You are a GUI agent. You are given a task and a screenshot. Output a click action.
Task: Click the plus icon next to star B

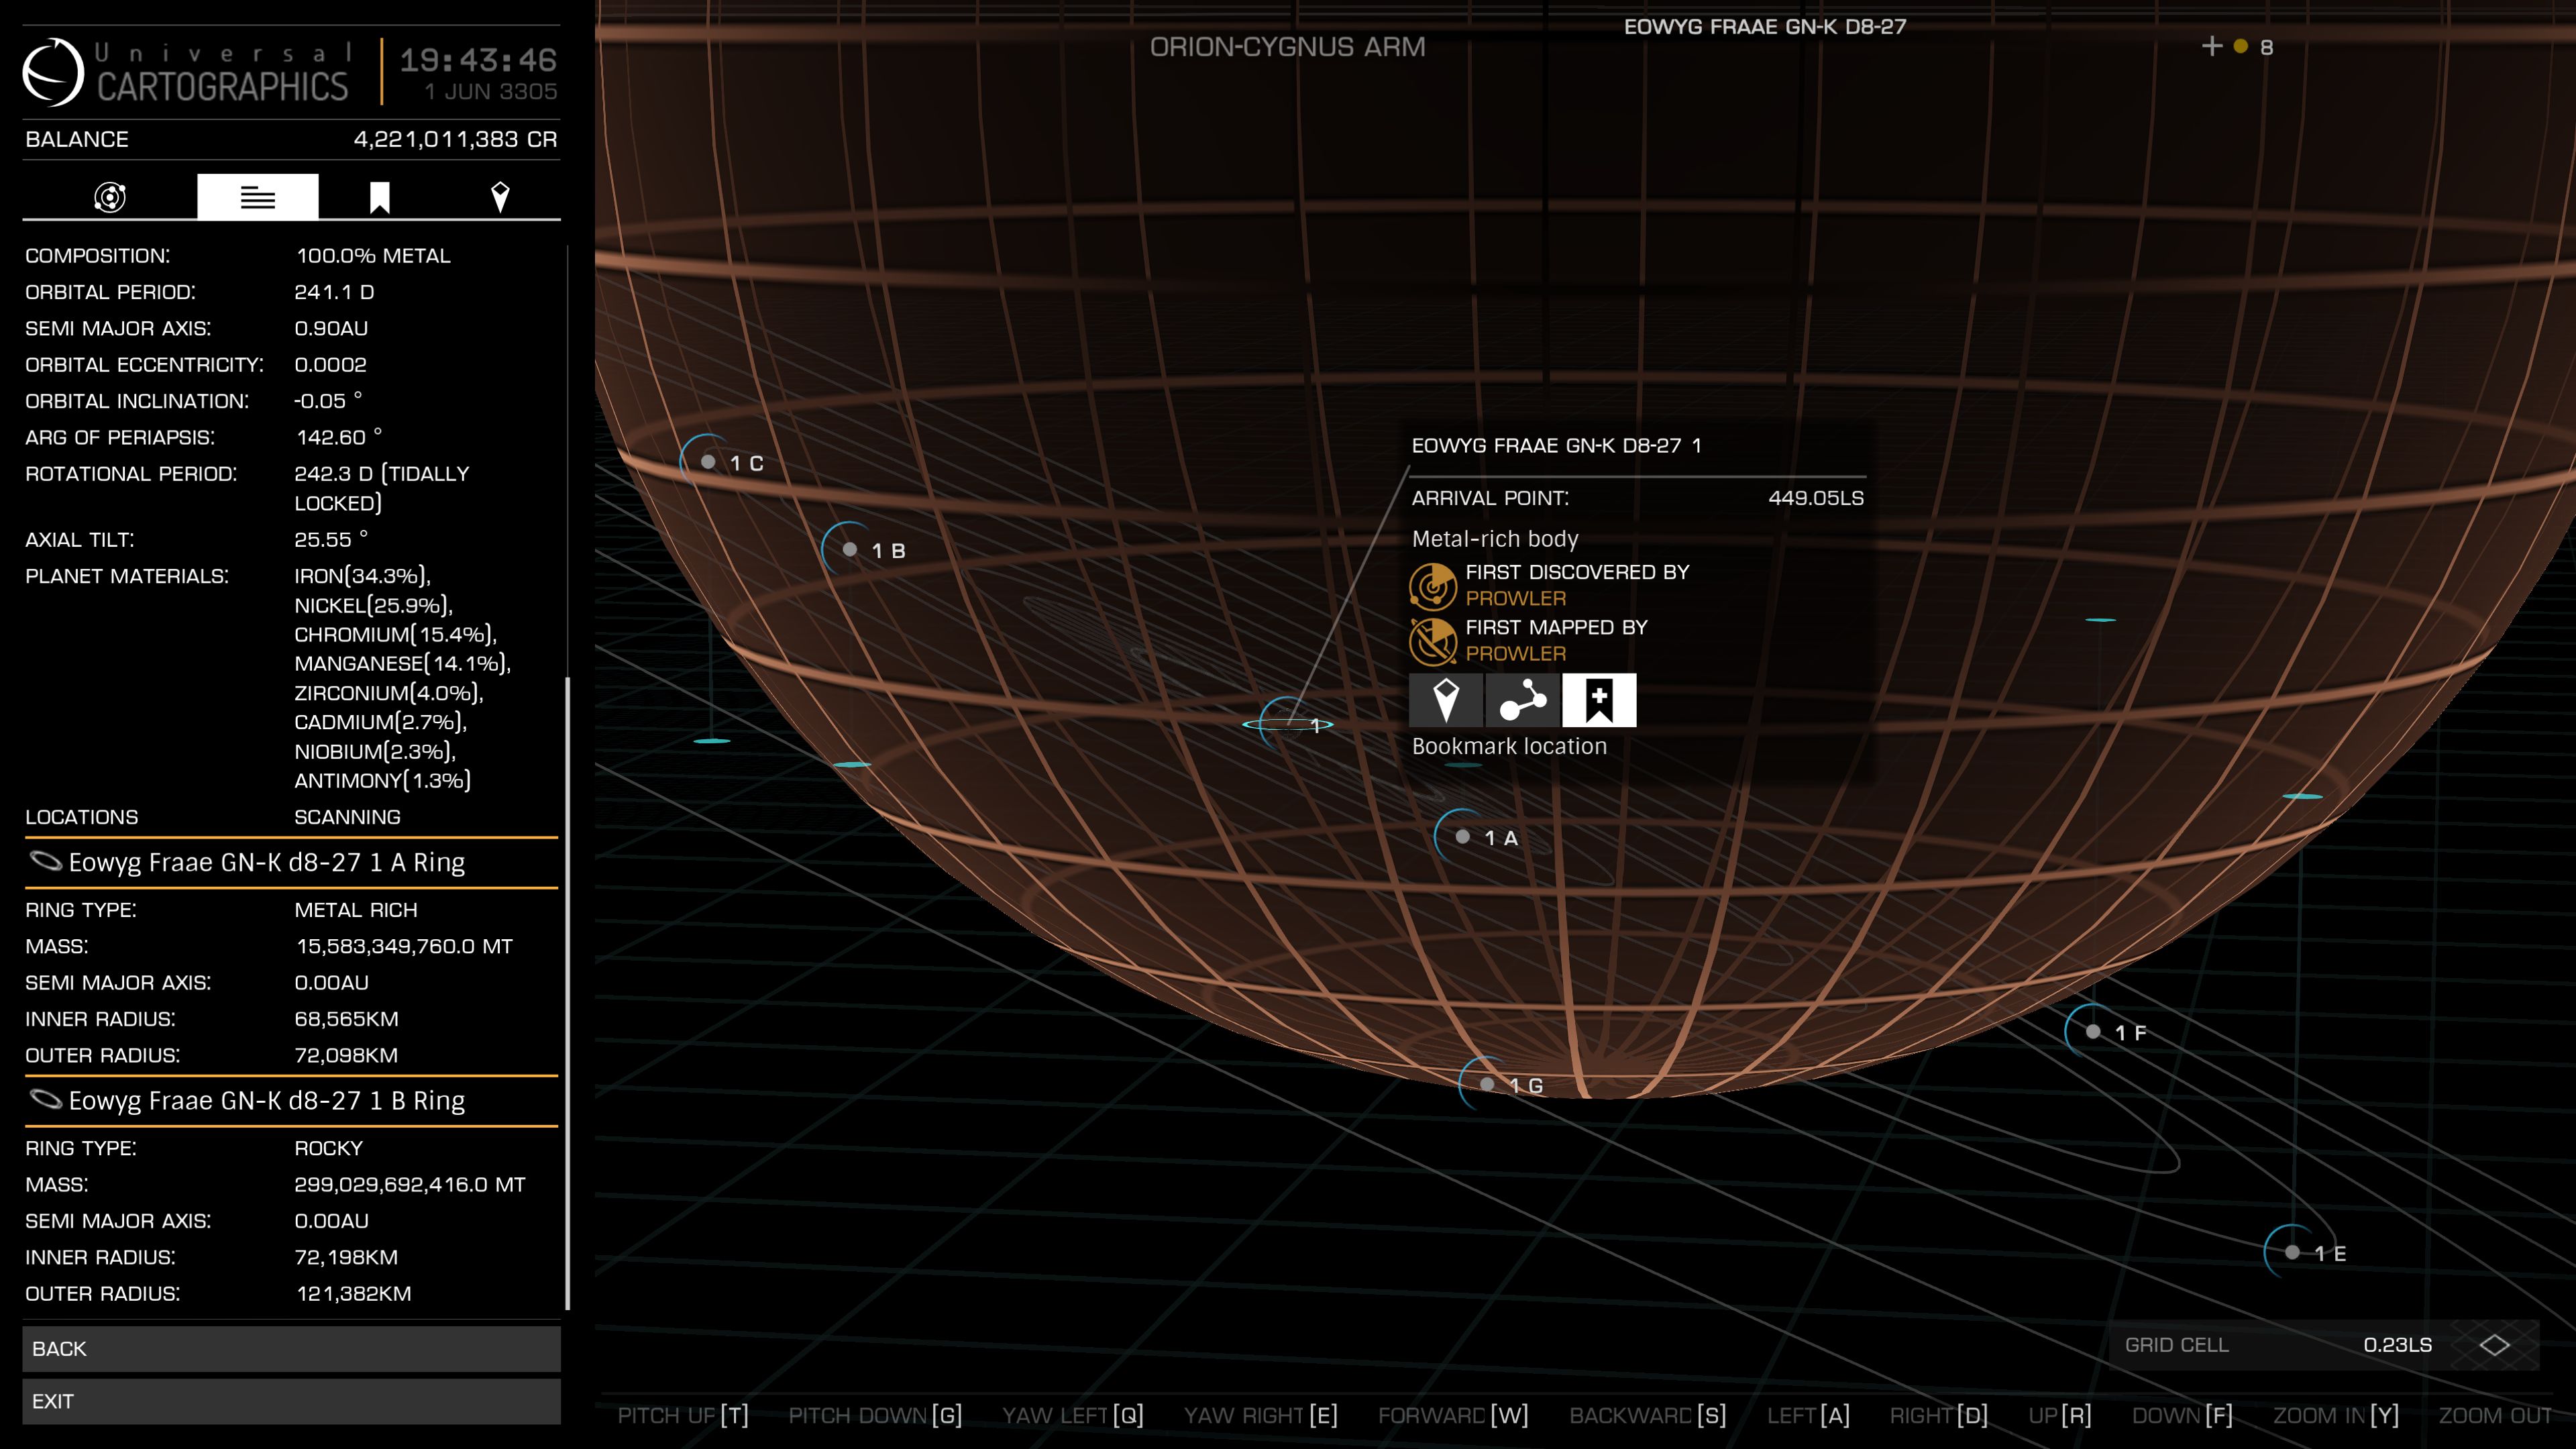coord(2212,46)
